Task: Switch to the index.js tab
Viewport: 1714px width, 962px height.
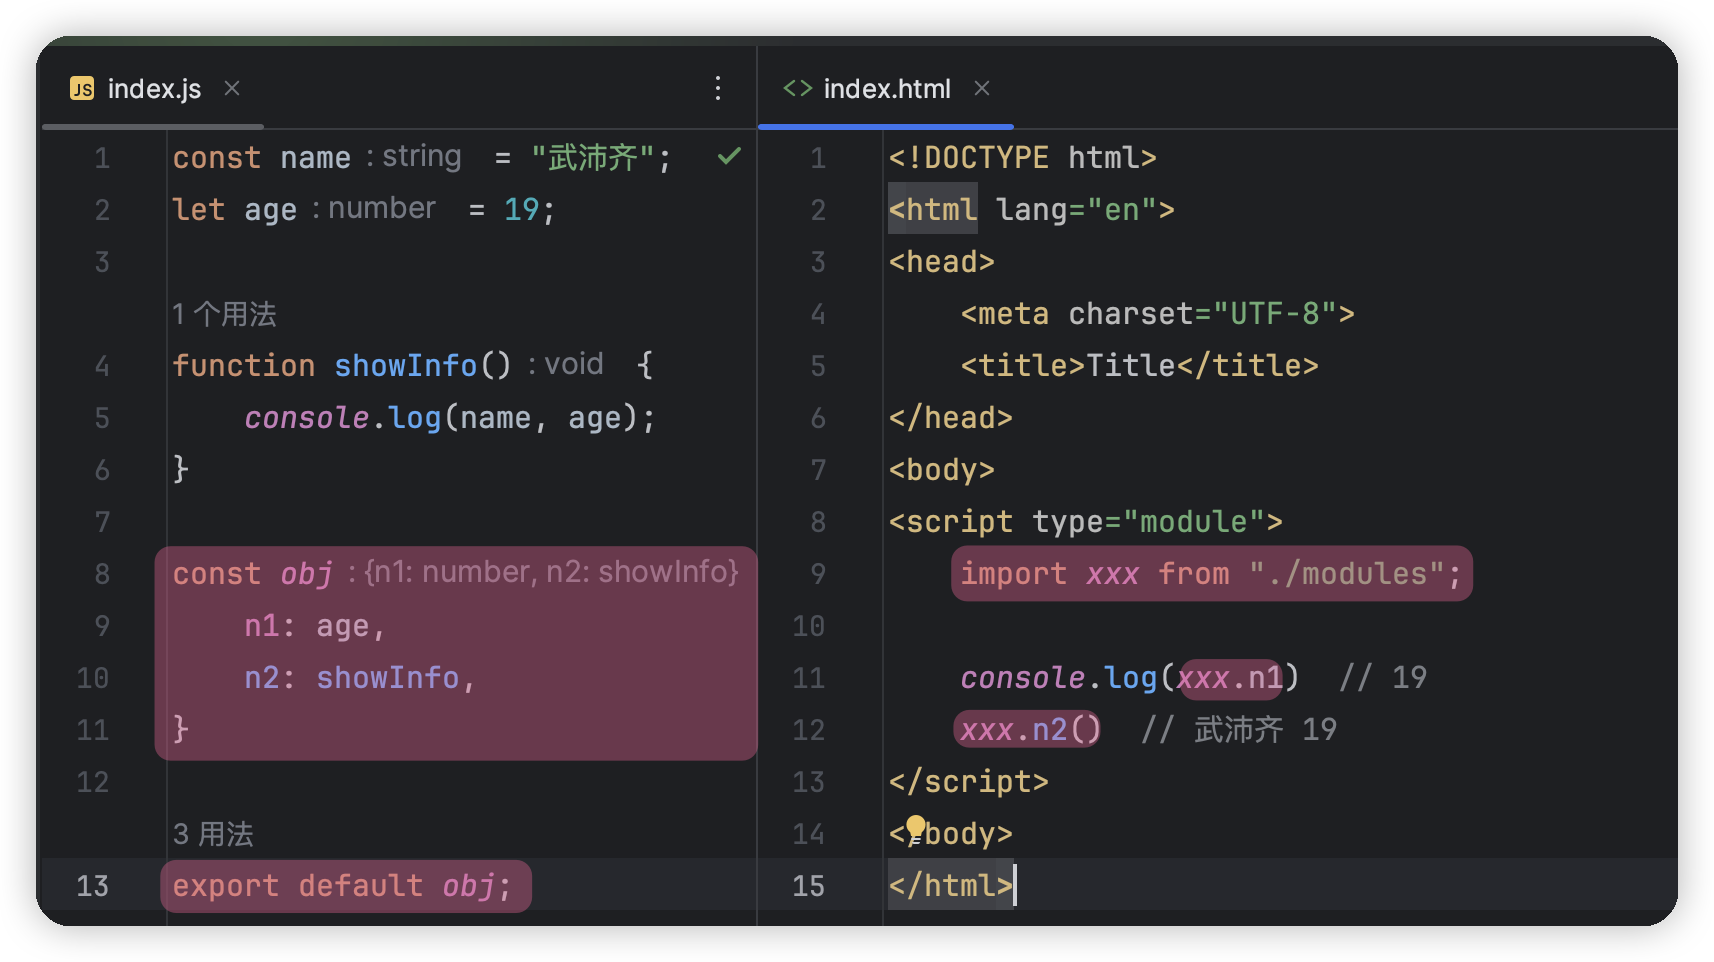Action: [x=154, y=89]
